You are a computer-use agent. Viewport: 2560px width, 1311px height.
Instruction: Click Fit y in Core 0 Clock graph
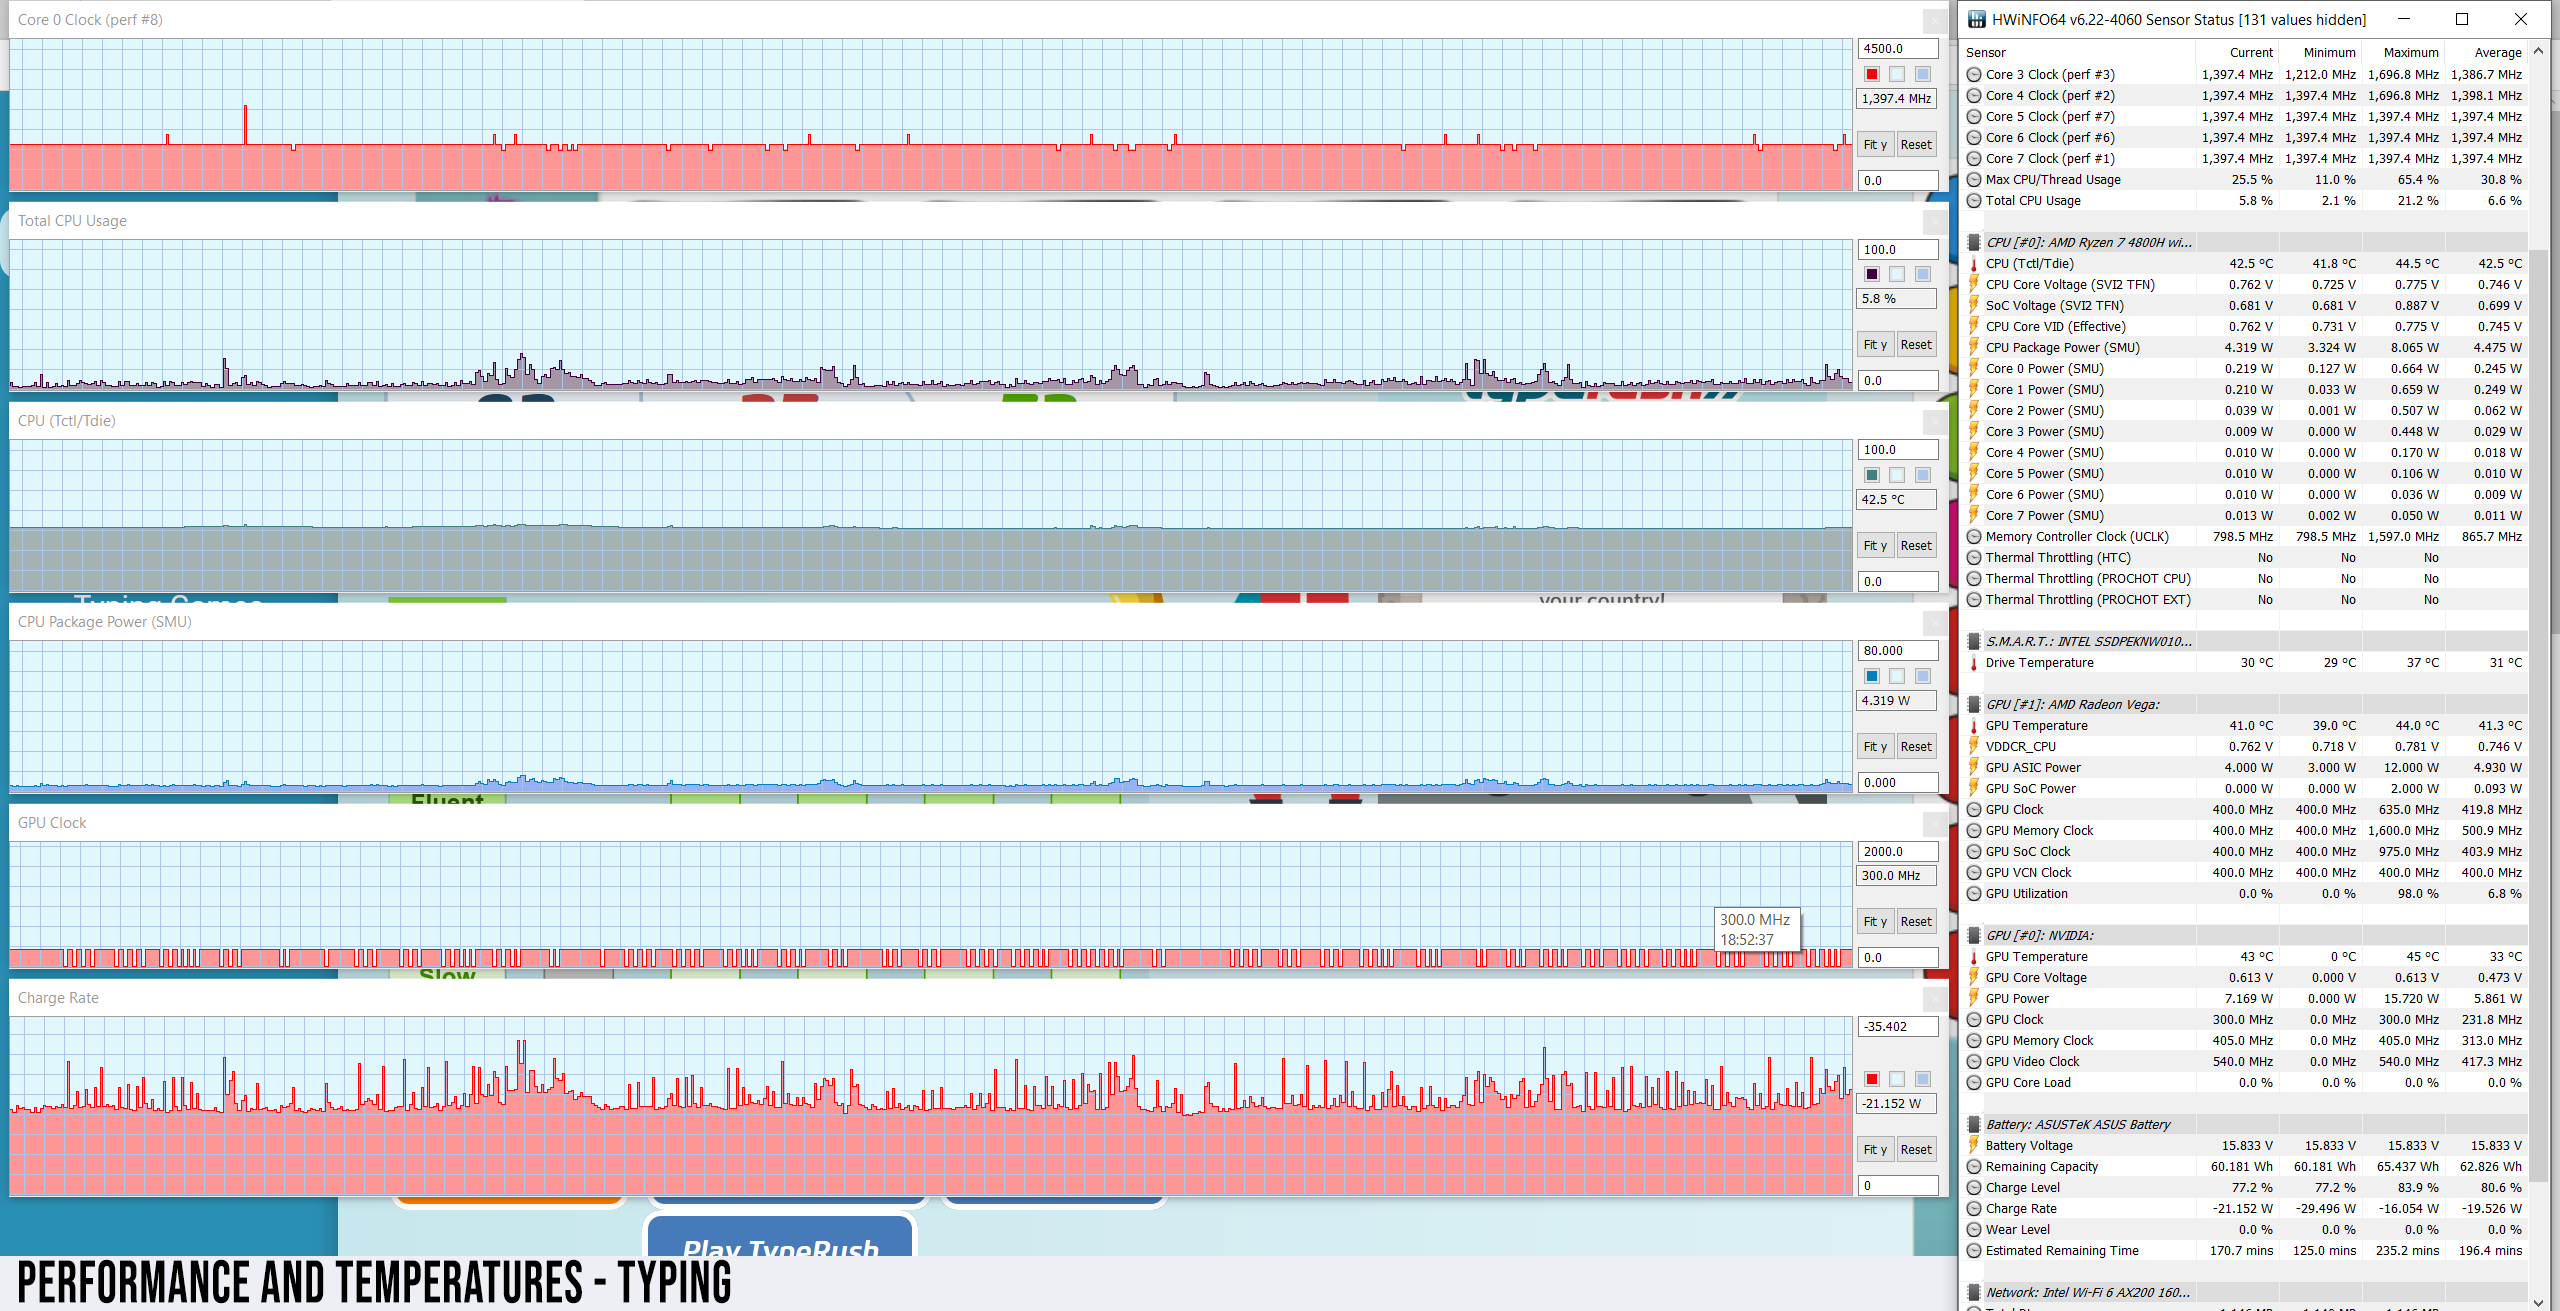click(1875, 144)
